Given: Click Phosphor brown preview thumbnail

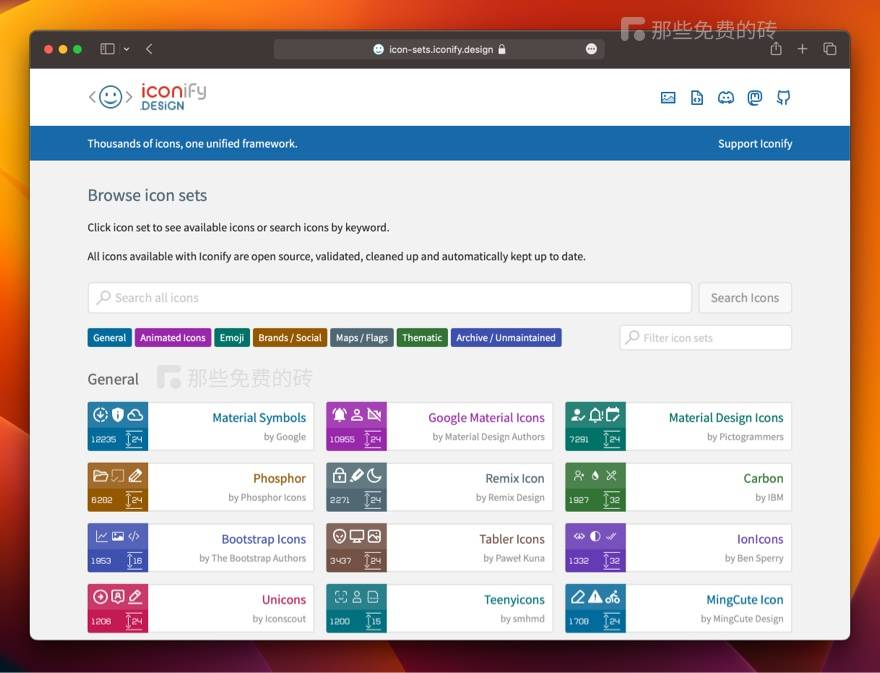Looking at the screenshot, I should tap(118, 487).
